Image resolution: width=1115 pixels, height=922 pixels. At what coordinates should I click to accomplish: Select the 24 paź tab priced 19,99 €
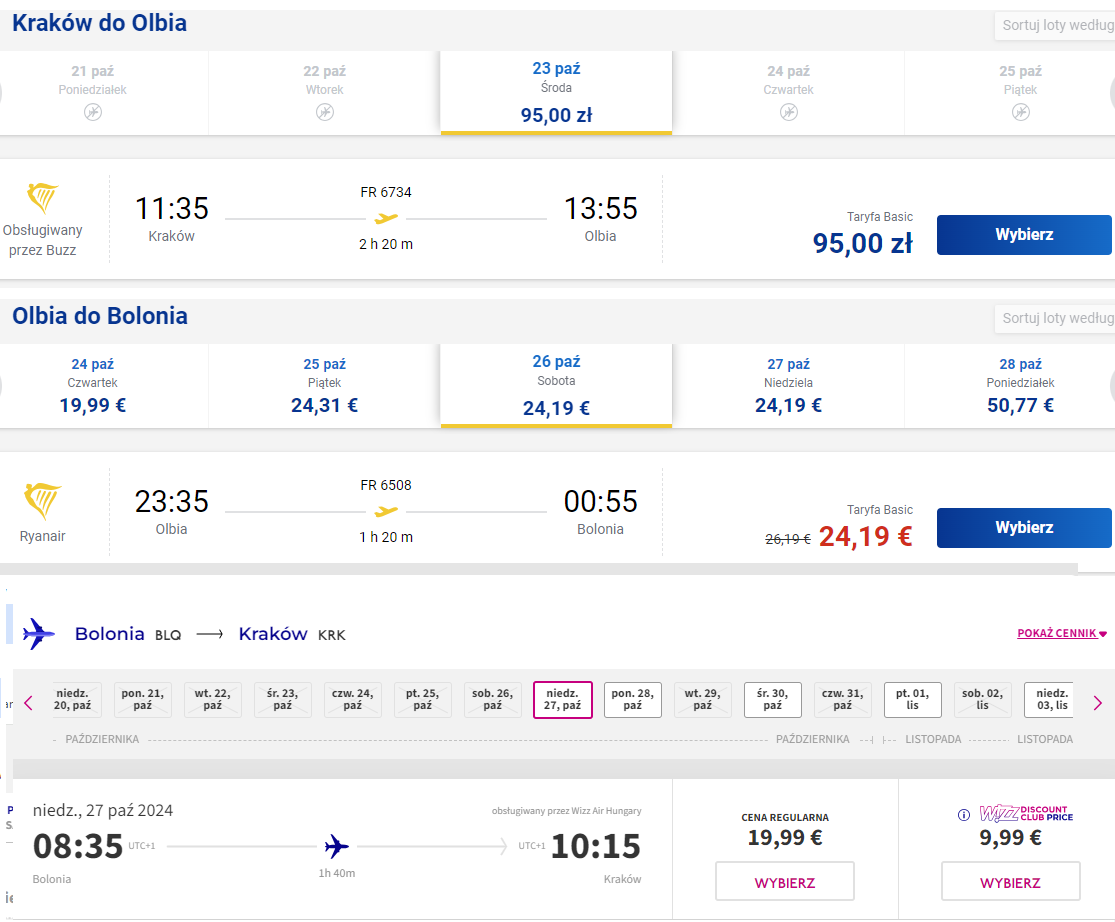(92, 386)
